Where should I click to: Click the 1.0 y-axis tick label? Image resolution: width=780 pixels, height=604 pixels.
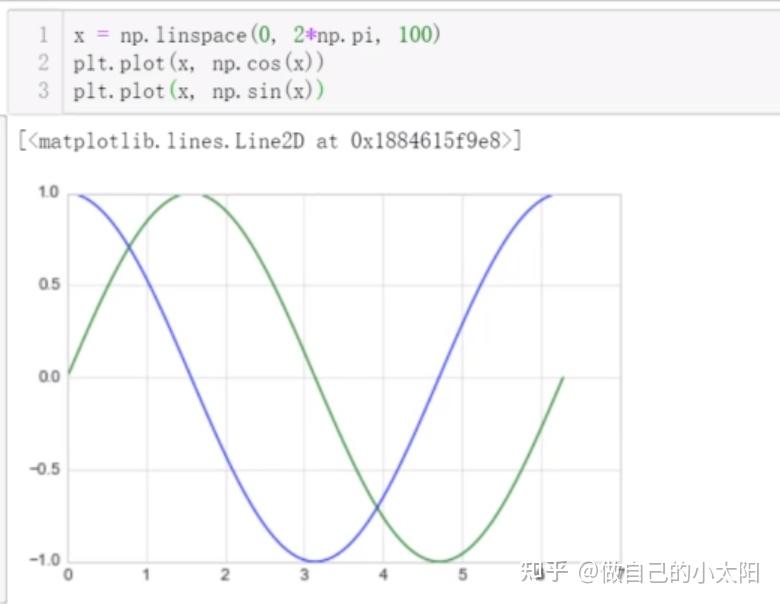pos(49,192)
